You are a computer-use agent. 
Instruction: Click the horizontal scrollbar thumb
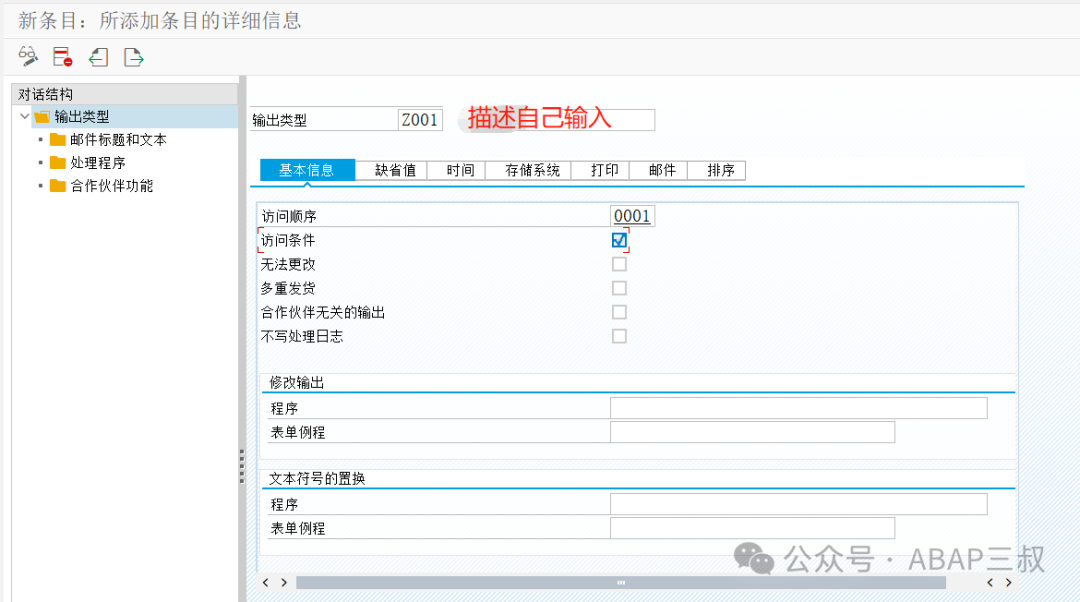point(621,583)
